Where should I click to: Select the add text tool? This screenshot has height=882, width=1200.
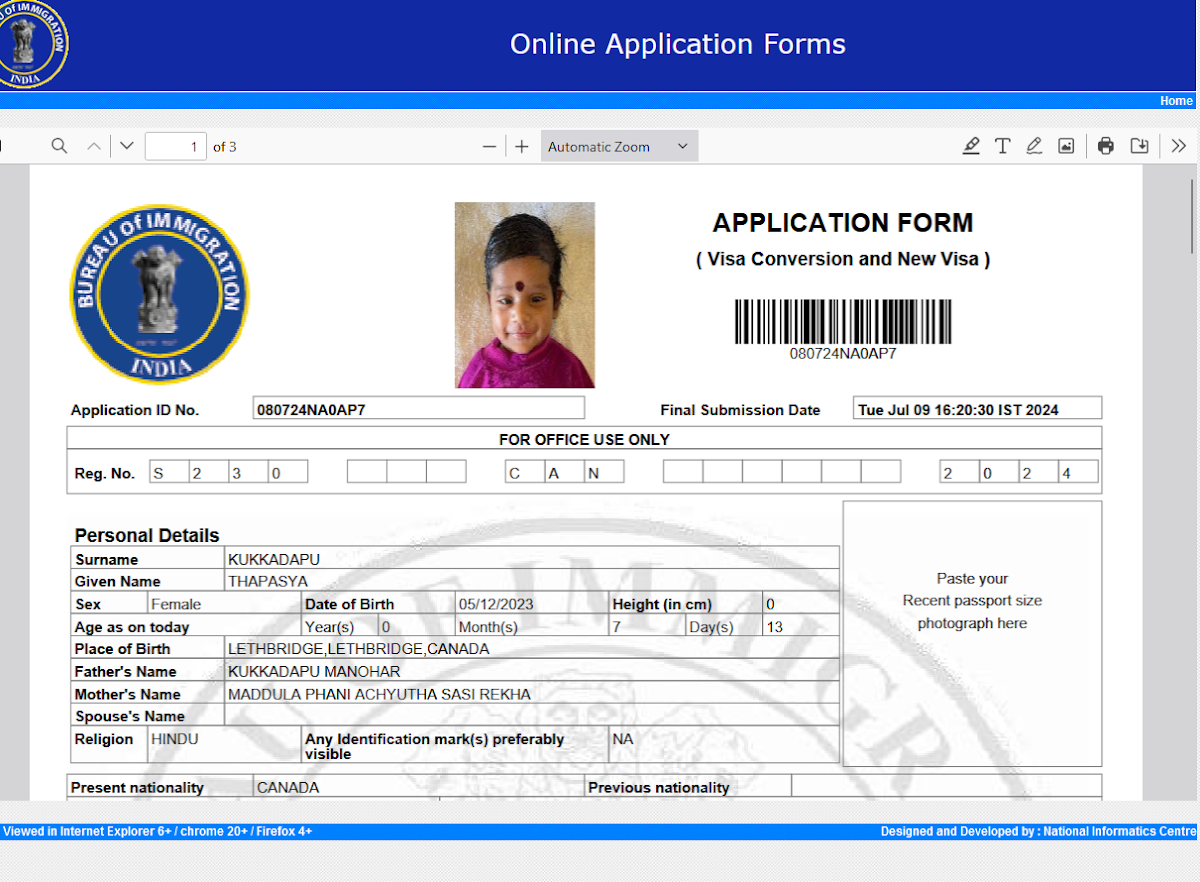coord(1002,146)
